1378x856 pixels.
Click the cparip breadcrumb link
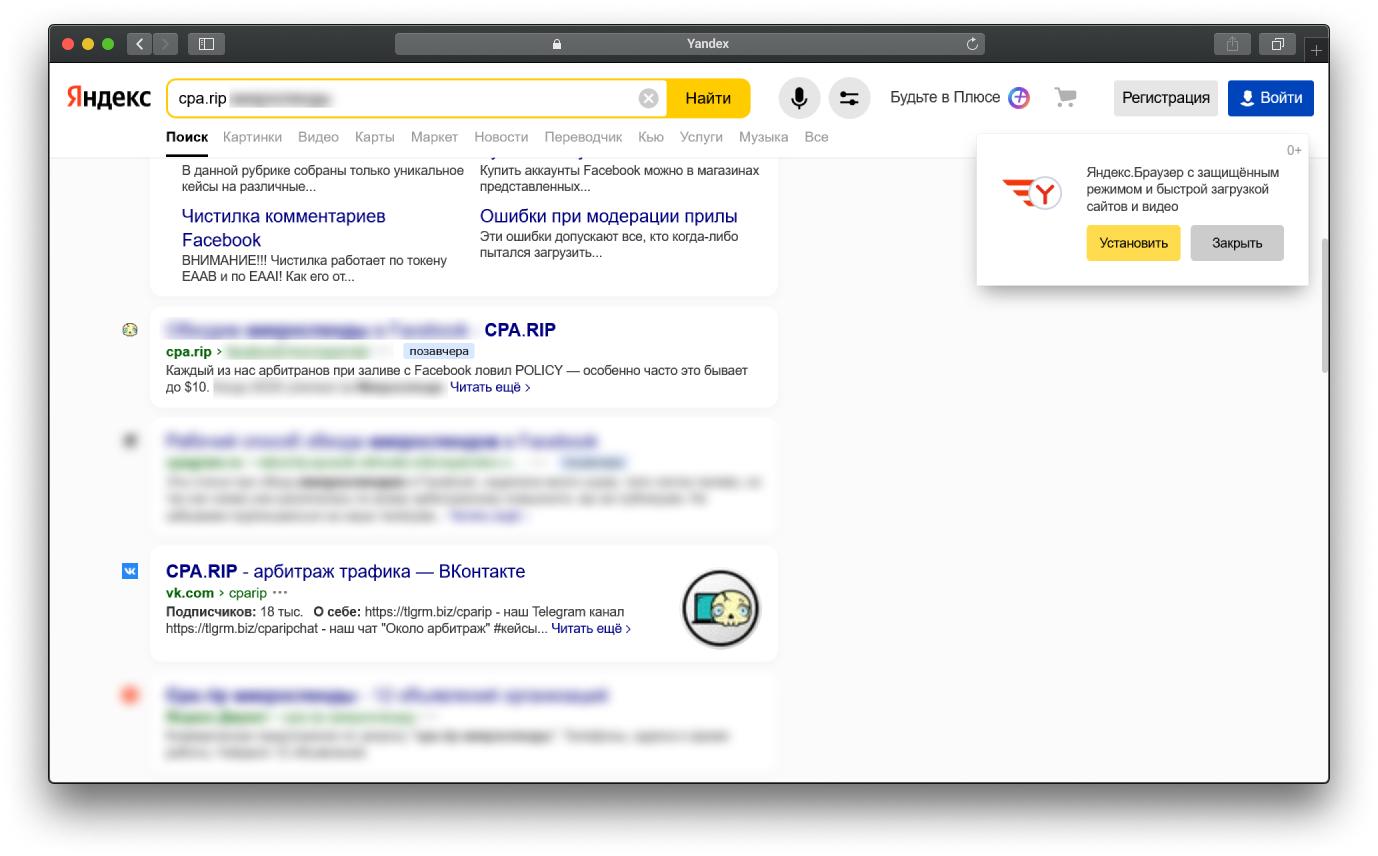[x=248, y=593]
